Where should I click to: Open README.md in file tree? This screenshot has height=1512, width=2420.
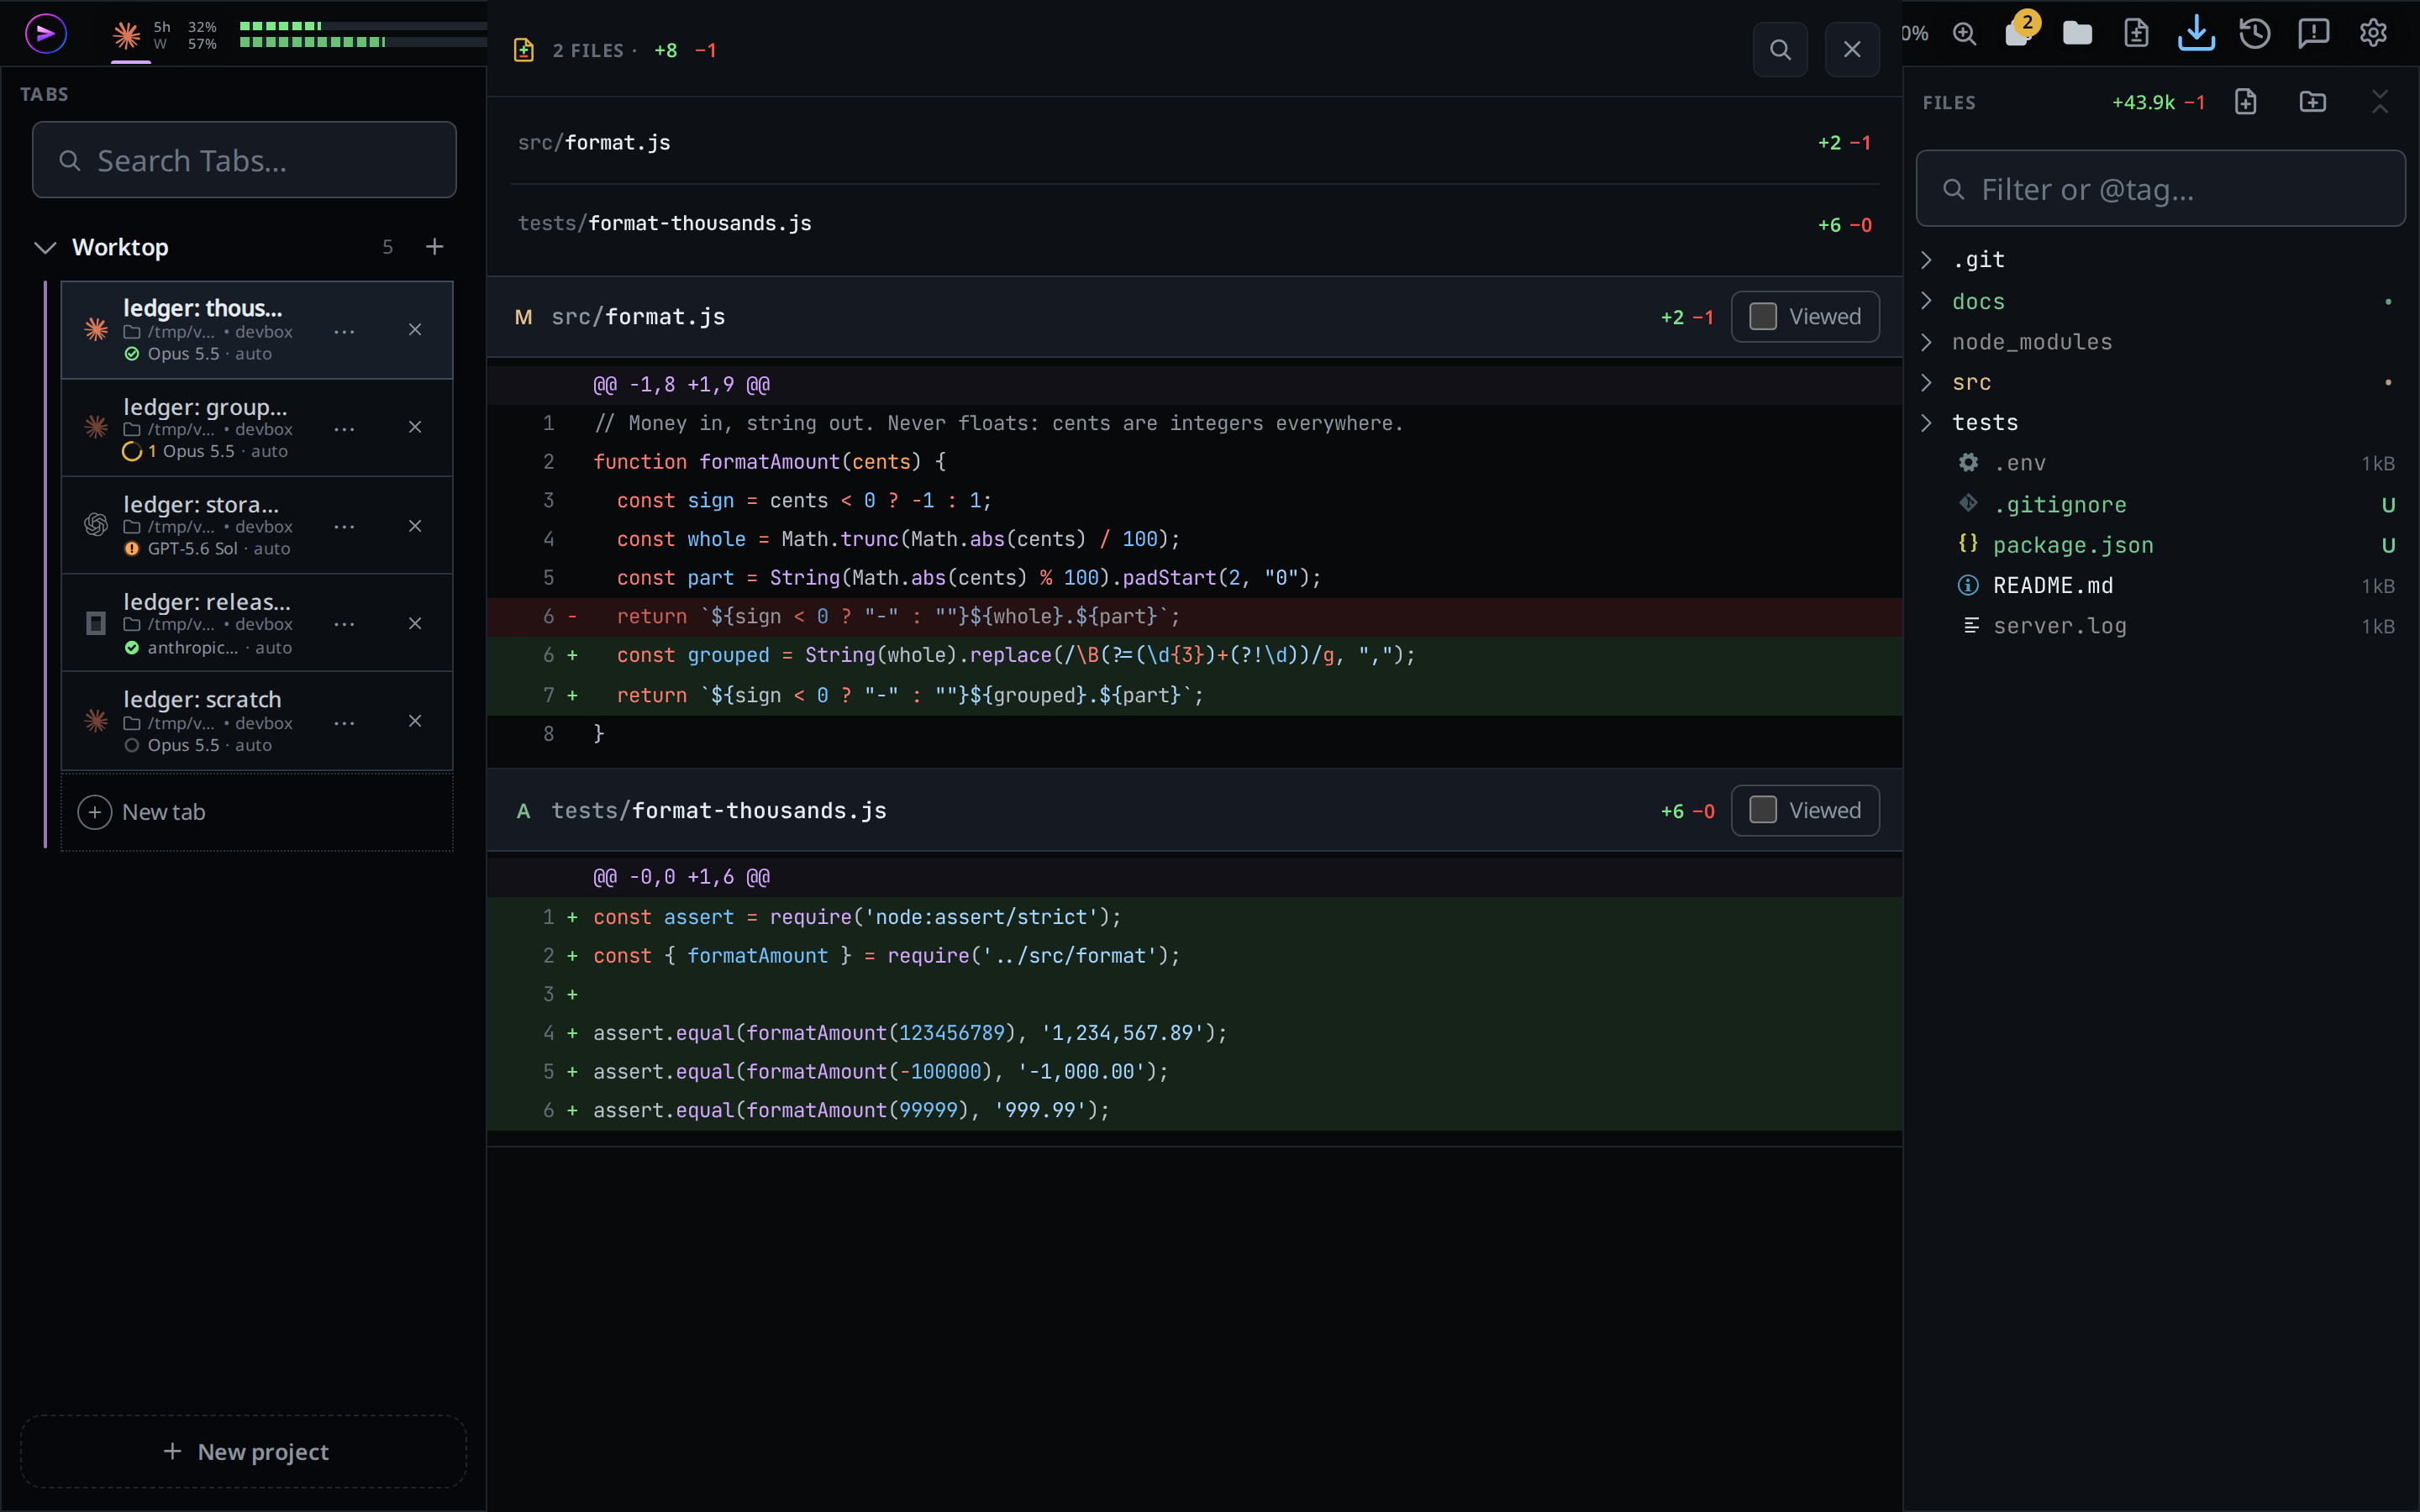tap(2160, 586)
